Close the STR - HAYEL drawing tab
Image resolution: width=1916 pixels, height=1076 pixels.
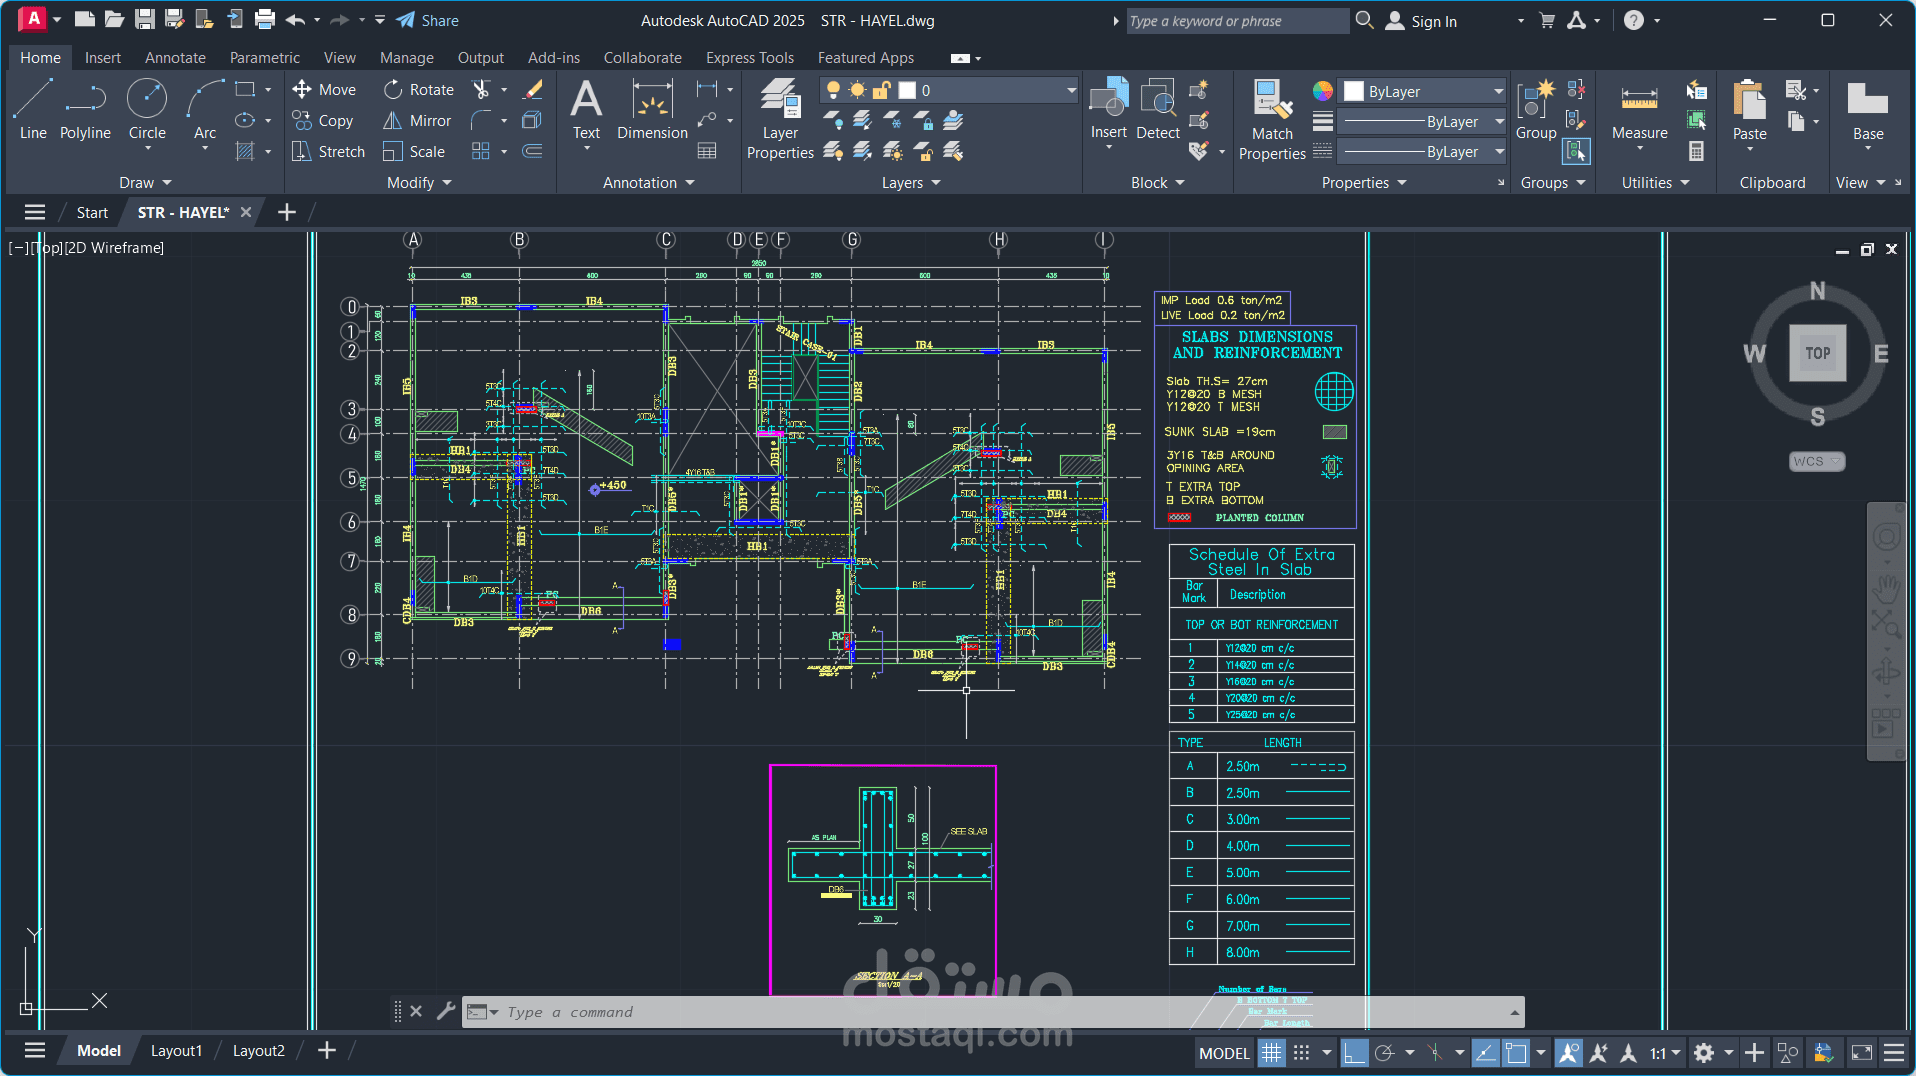(245, 212)
